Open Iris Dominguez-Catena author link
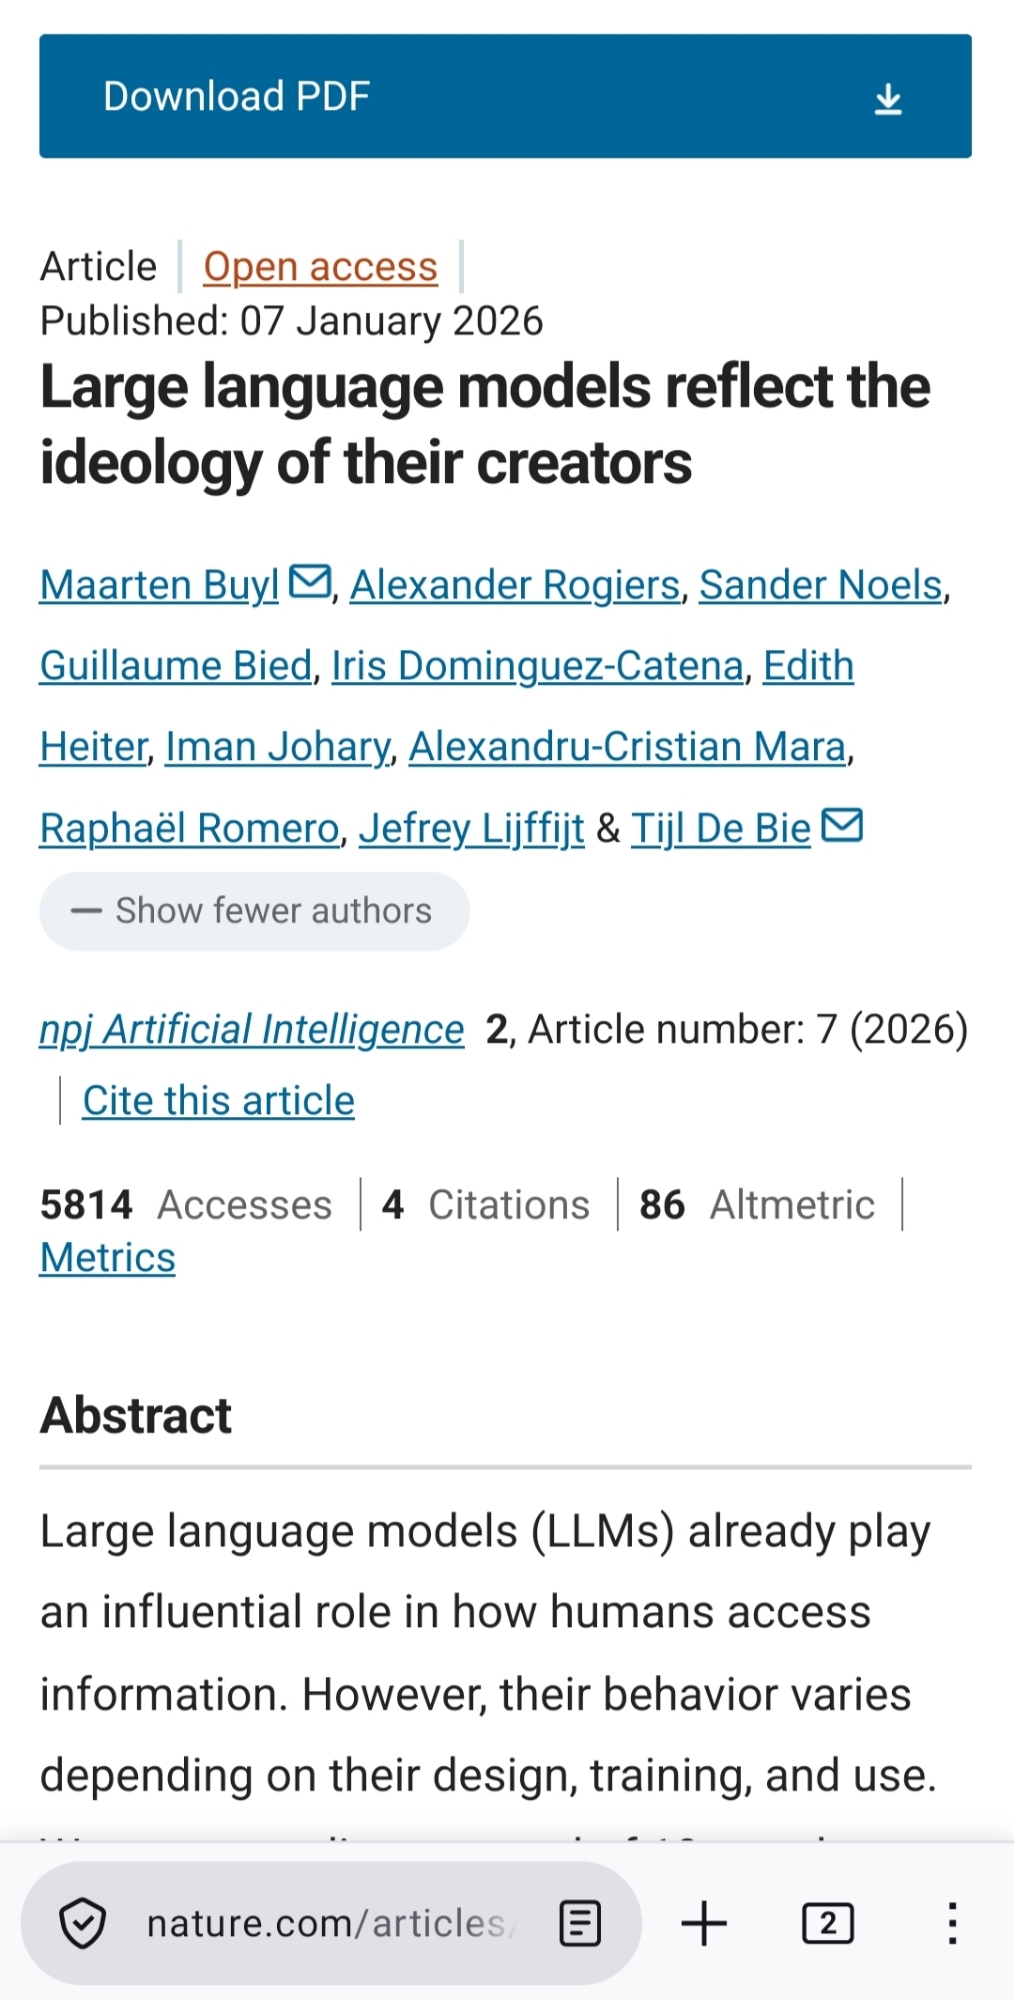Screen dimensions: 1014x2000 tap(537, 666)
